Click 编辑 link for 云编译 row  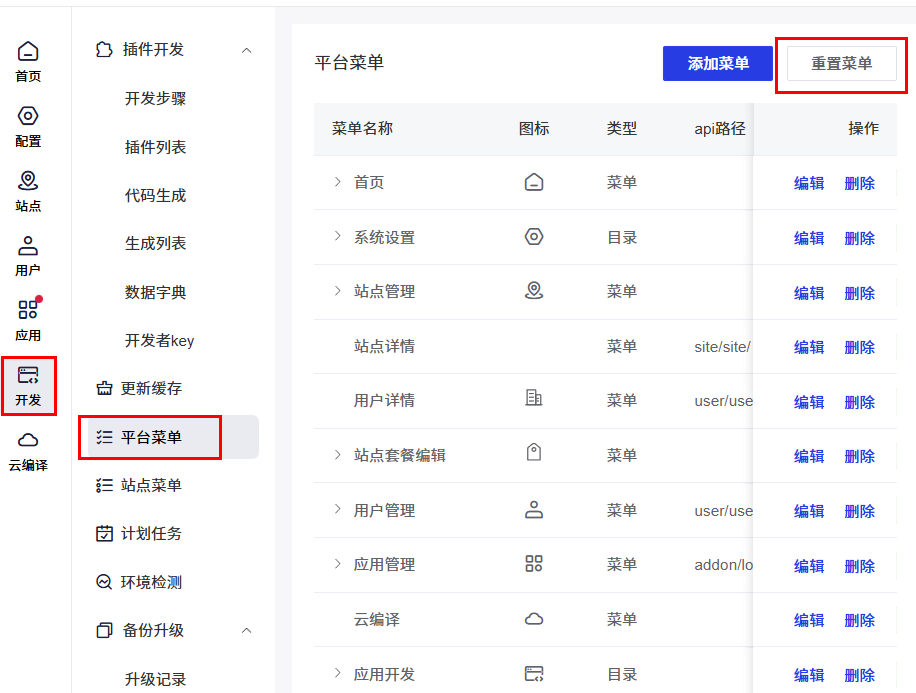point(809,620)
